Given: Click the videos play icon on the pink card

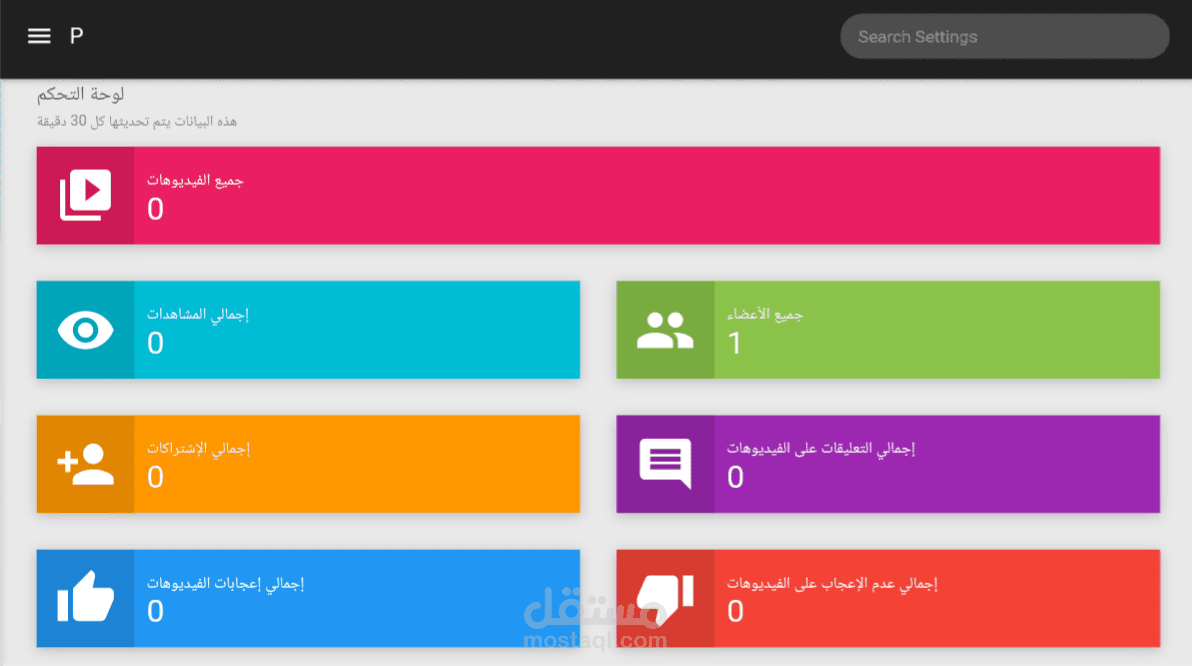Looking at the screenshot, I should pos(85,195).
